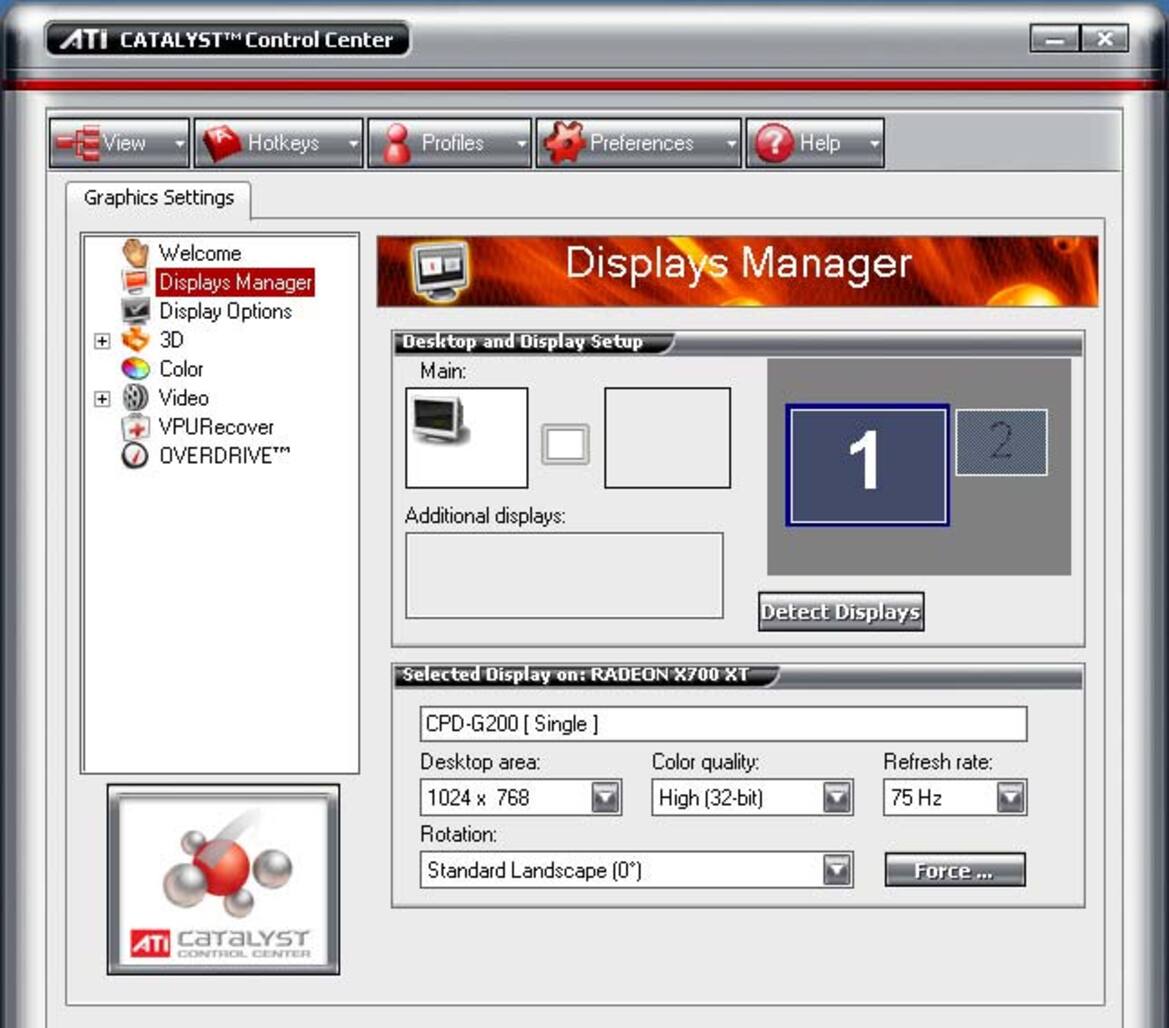Click the Force... button
The height and width of the screenshot is (1028, 1169).
point(955,870)
